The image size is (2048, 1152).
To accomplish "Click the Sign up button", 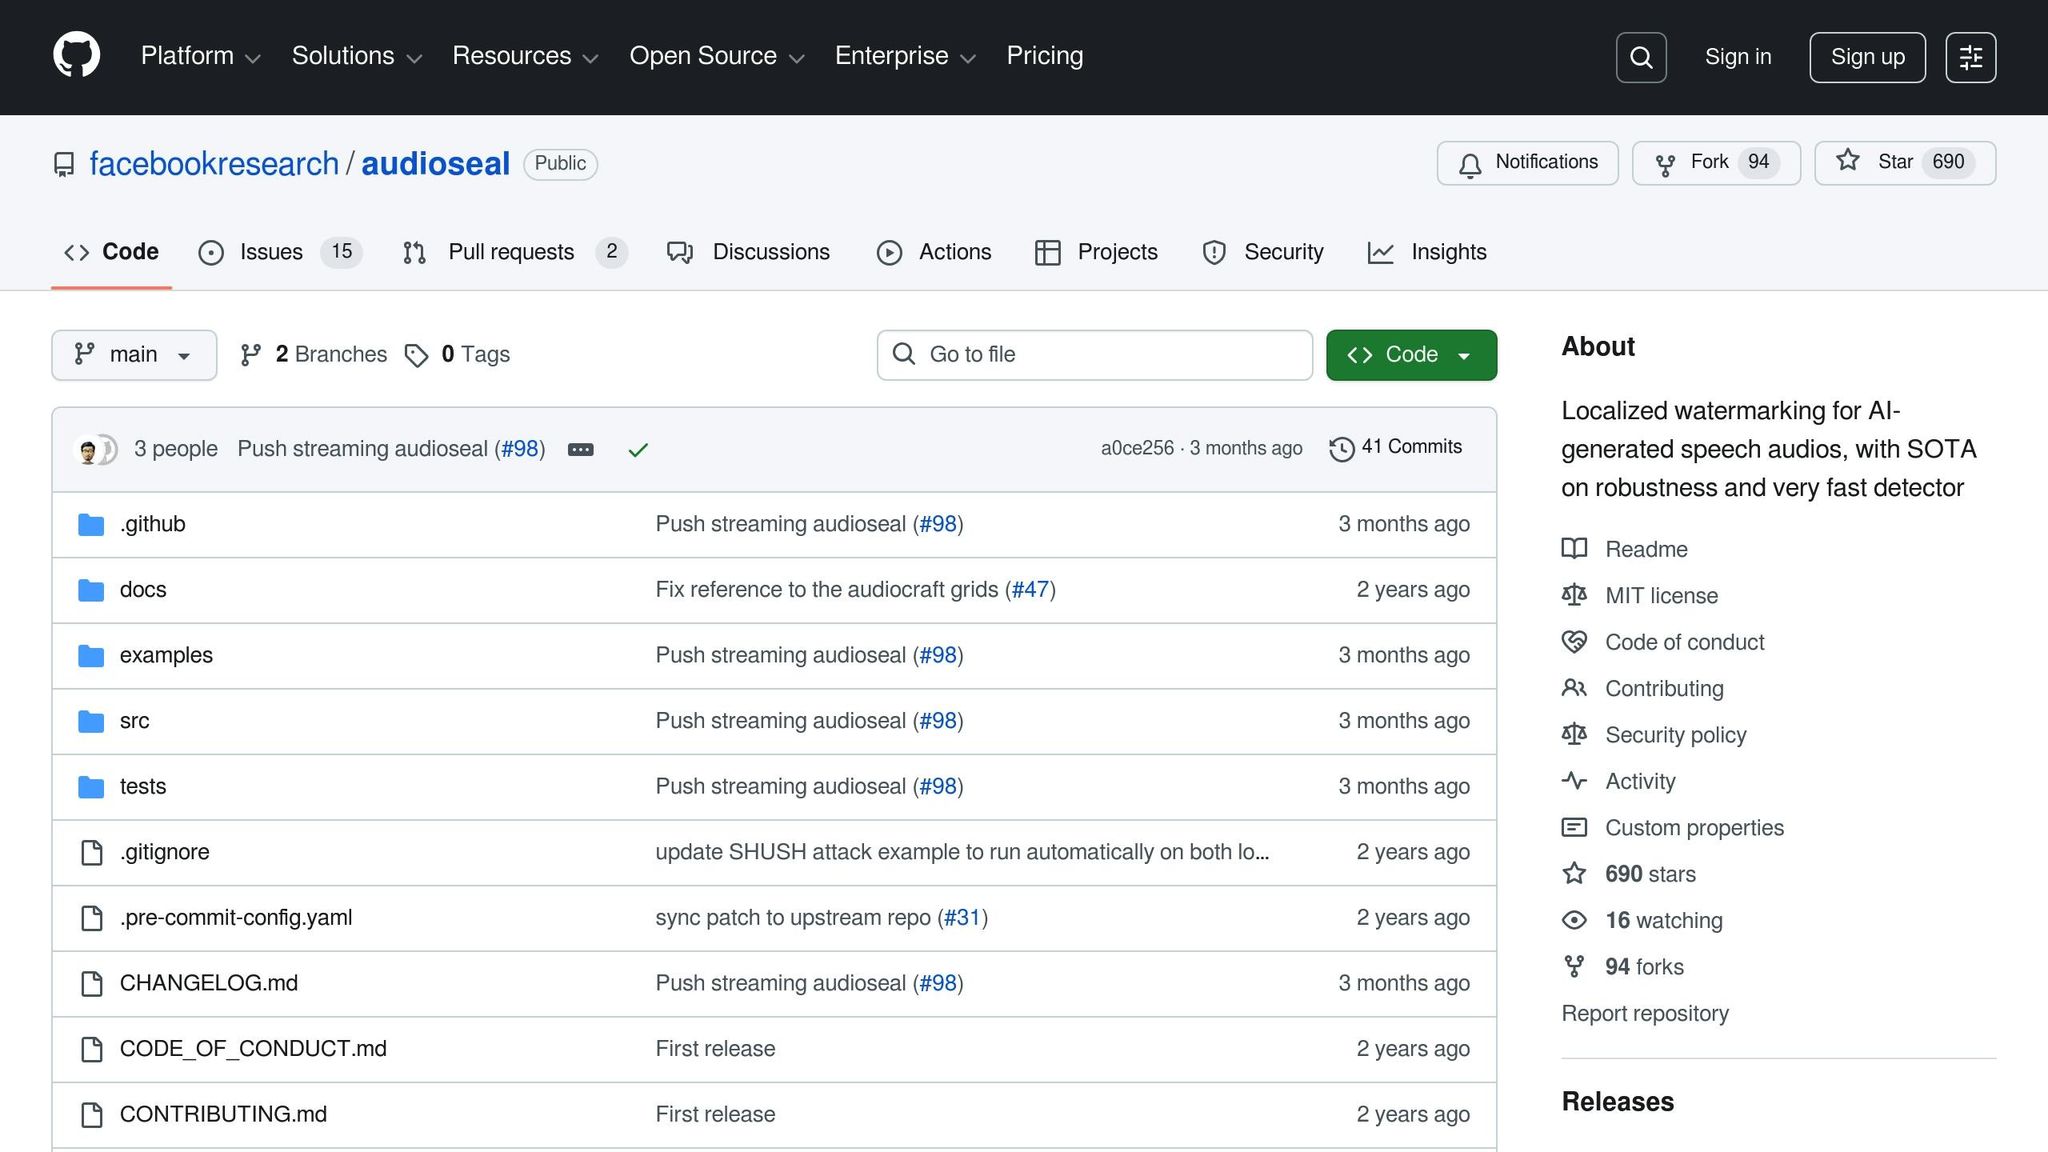I will tap(1867, 57).
